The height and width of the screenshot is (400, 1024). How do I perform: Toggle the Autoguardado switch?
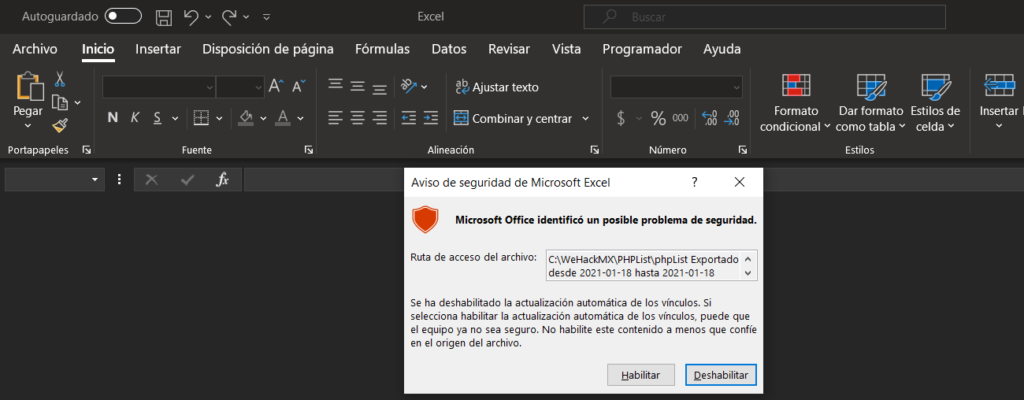[123, 16]
